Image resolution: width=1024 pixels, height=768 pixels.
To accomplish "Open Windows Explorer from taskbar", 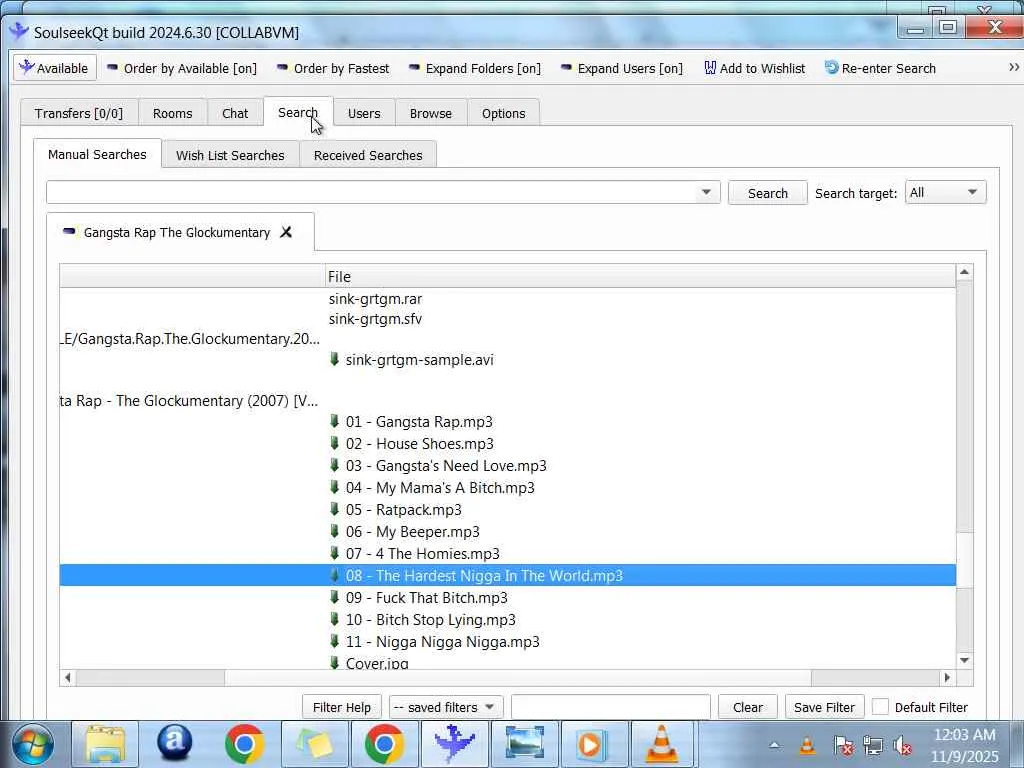I will [x=104, y=744].
